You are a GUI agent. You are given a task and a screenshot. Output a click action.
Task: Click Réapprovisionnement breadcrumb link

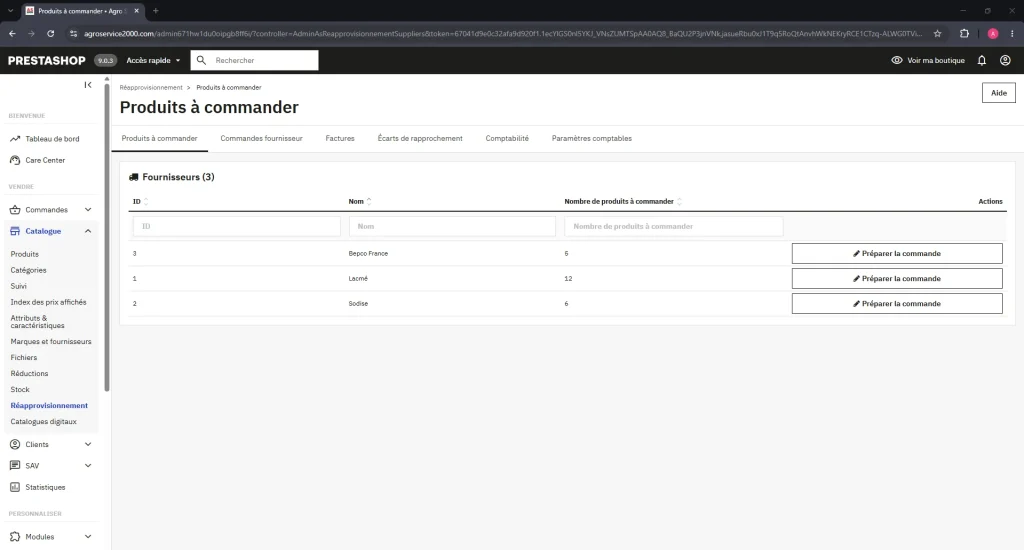click(151, 88)
